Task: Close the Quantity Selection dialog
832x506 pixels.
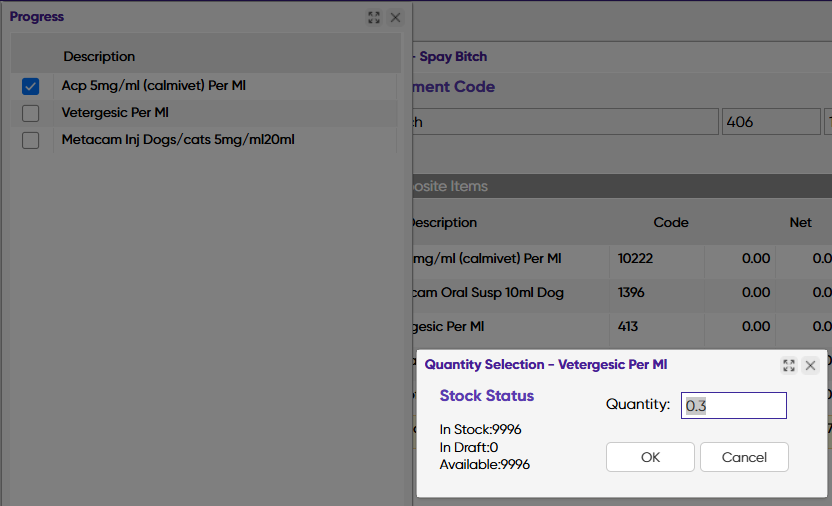Action: pyautogui.click(x=810, y=365)
